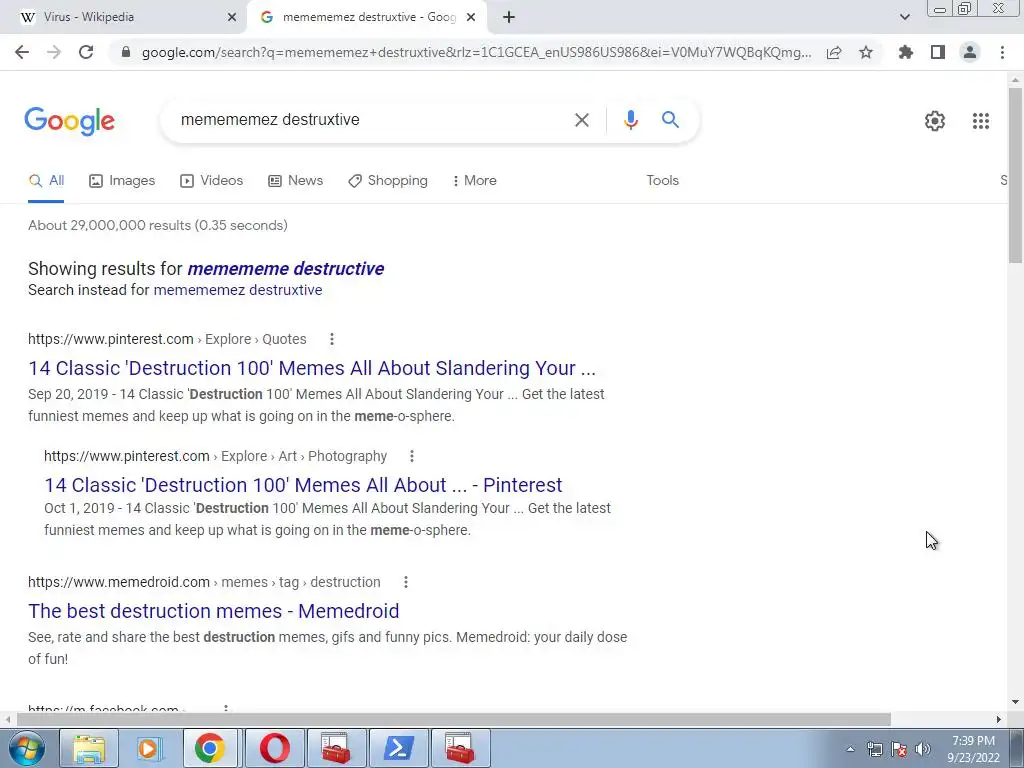1024x768 pixels.
Task: Open the network tray icon
Action: pos(875,749)
